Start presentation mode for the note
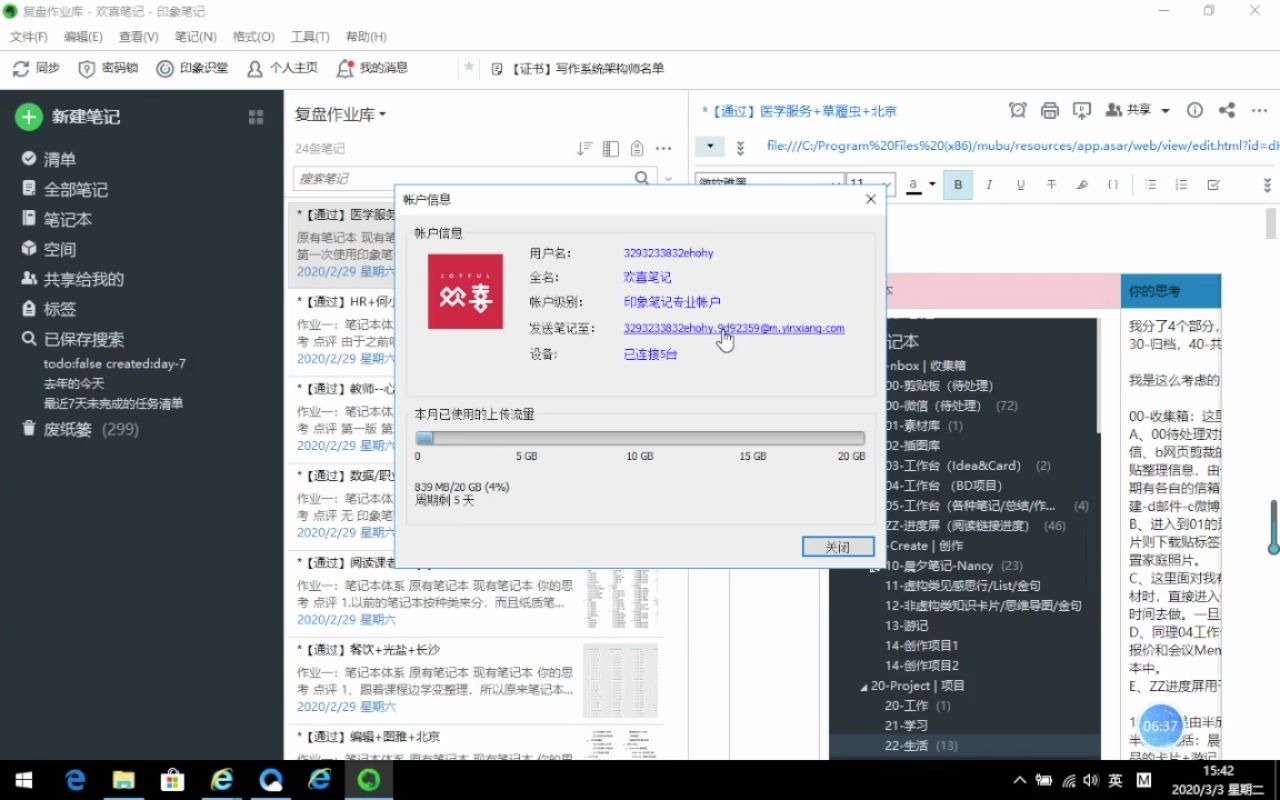Screen dimensions: 1280x800 pyautogui.click(x=1081, y=110)
